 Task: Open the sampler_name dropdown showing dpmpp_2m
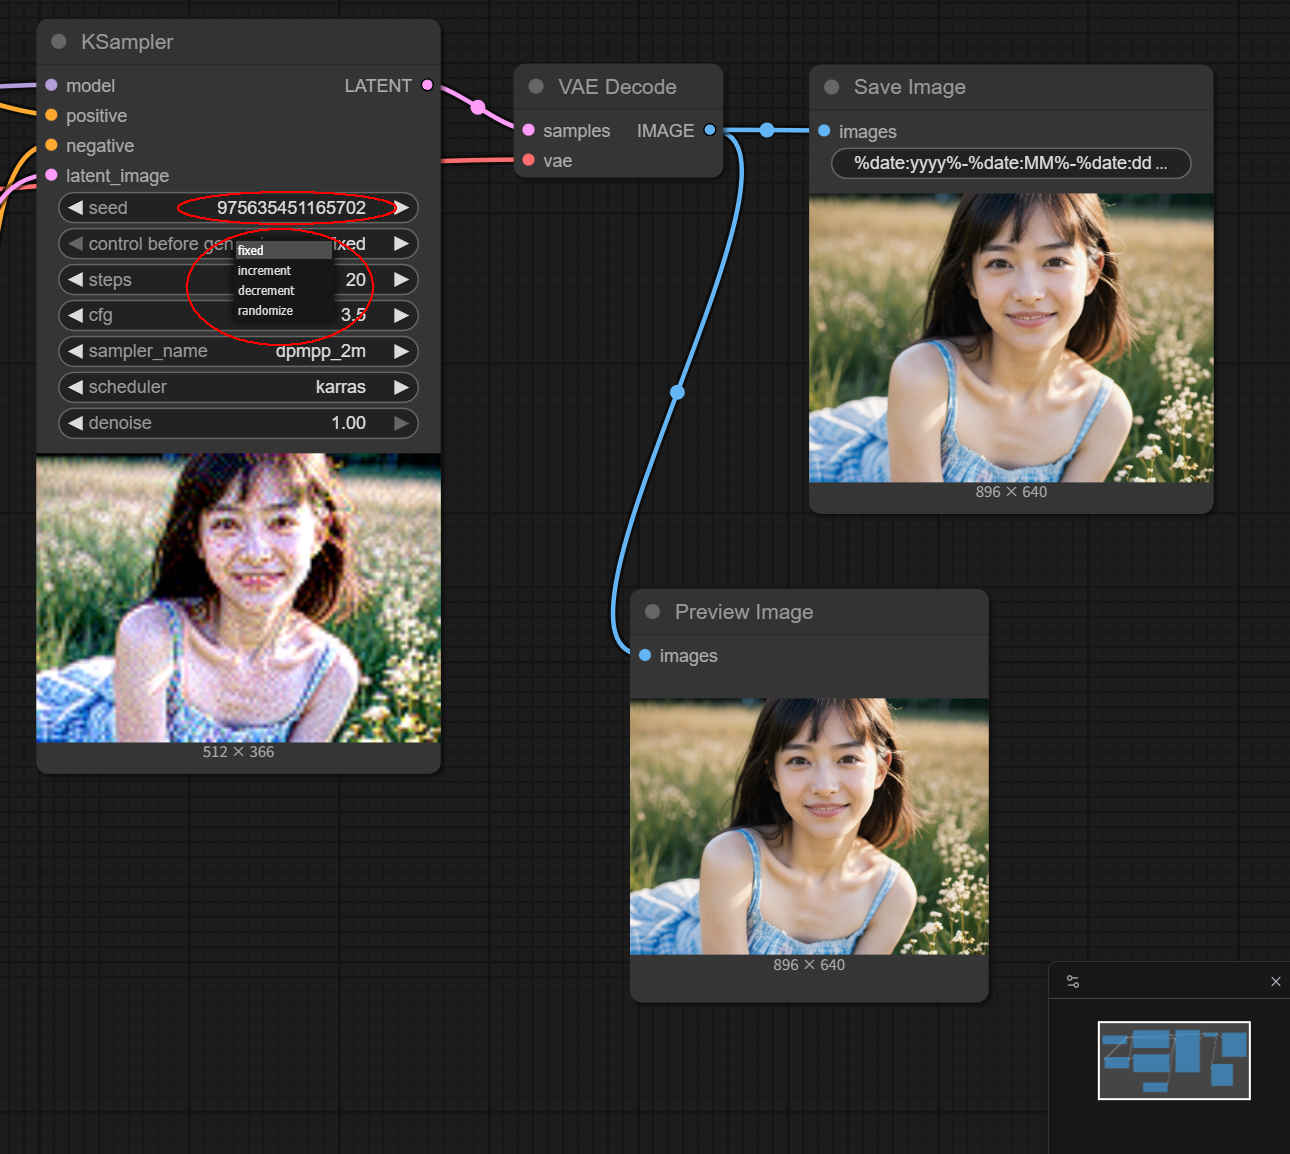(238, 351)
